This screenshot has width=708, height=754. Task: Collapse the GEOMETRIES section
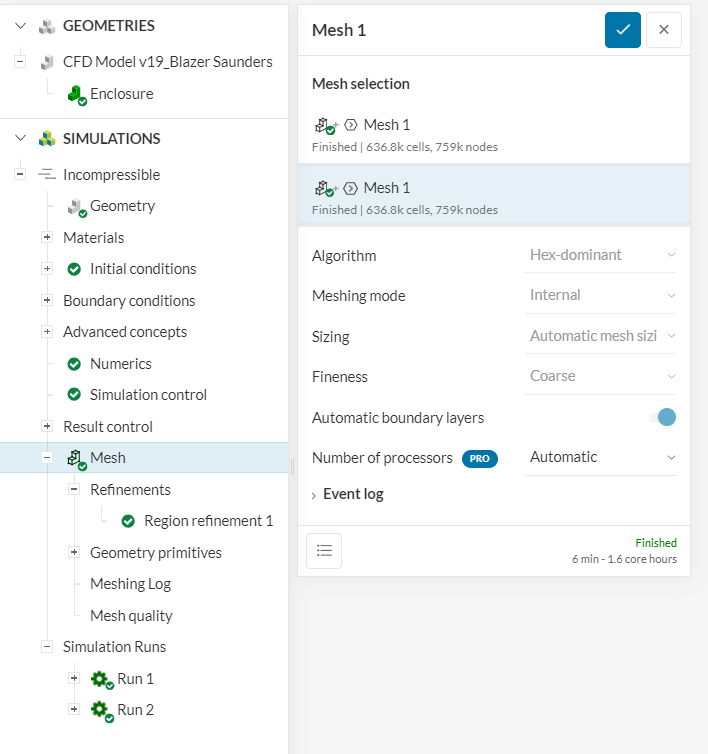pyautogui.click(x=20, y=26)
